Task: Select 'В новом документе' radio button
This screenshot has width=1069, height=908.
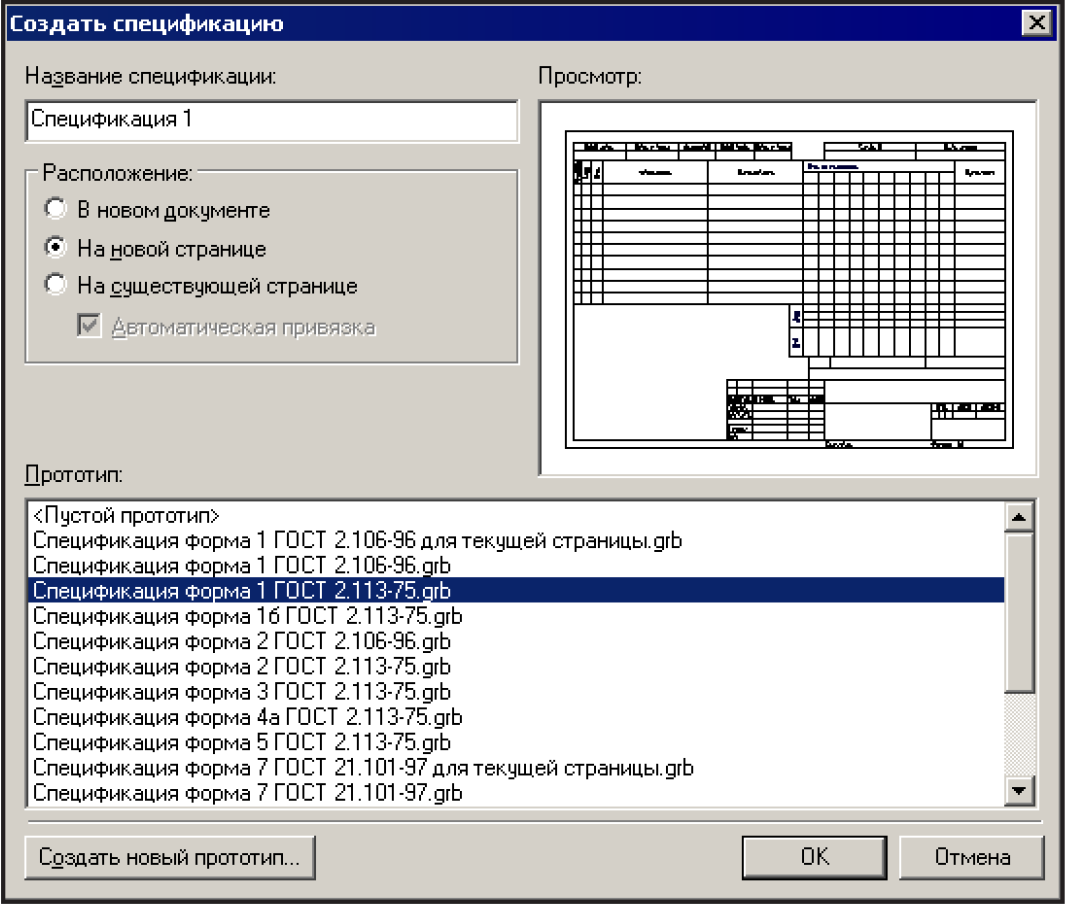Action: (56, 210)
